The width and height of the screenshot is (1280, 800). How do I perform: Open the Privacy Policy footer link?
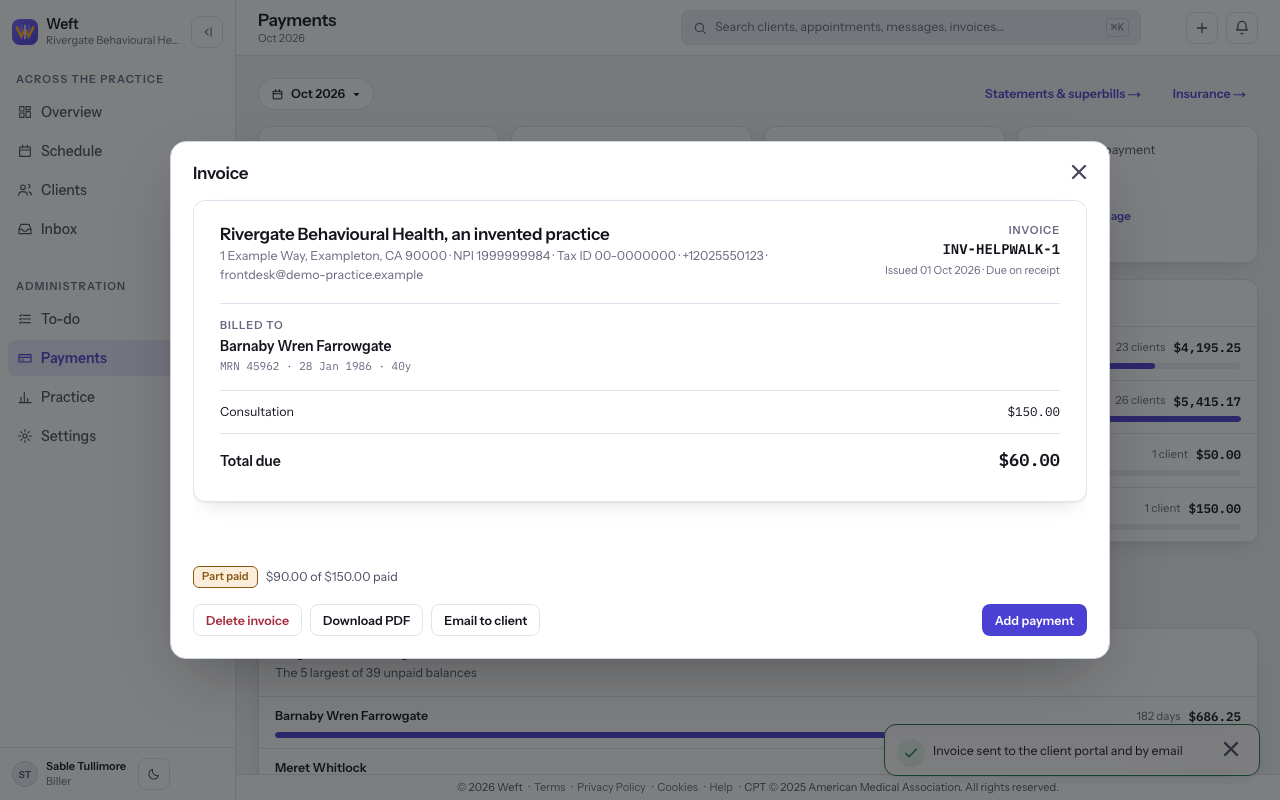pos(611,787)
